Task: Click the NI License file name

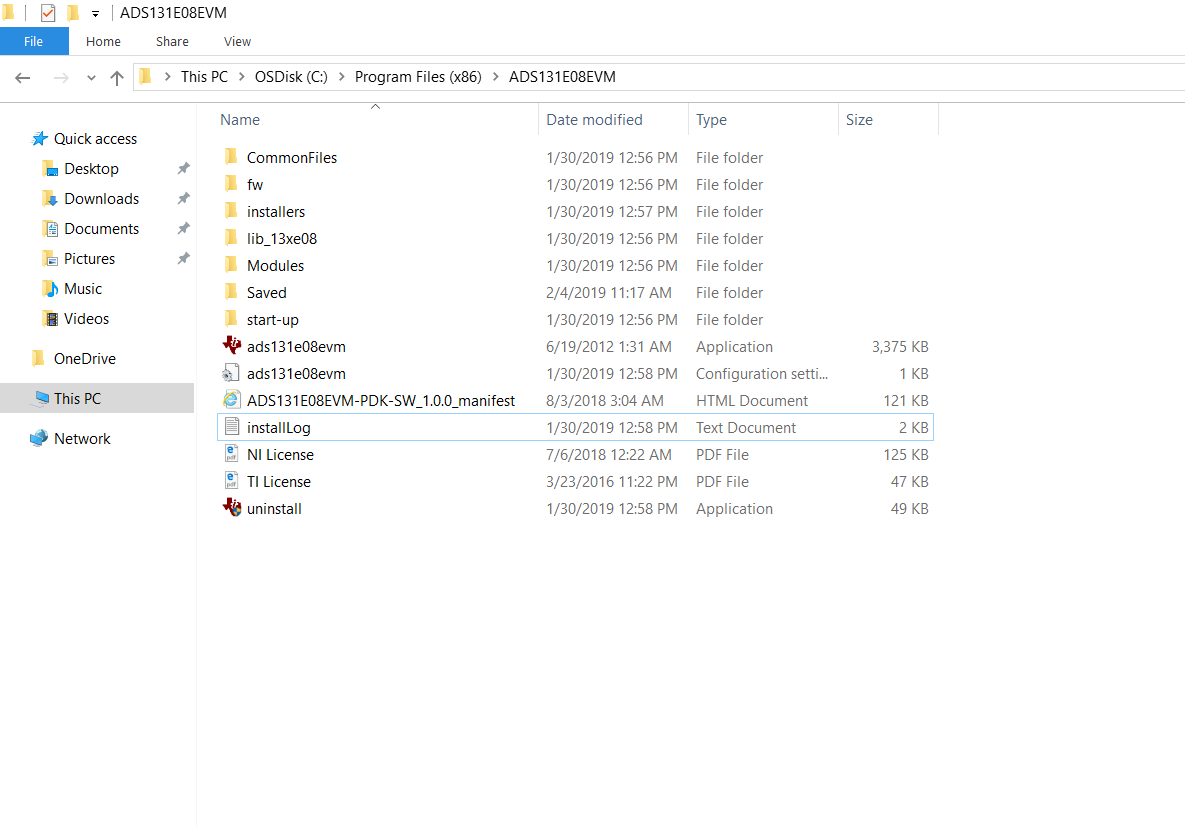Action: pyautogui.click(x=280, y=455)
